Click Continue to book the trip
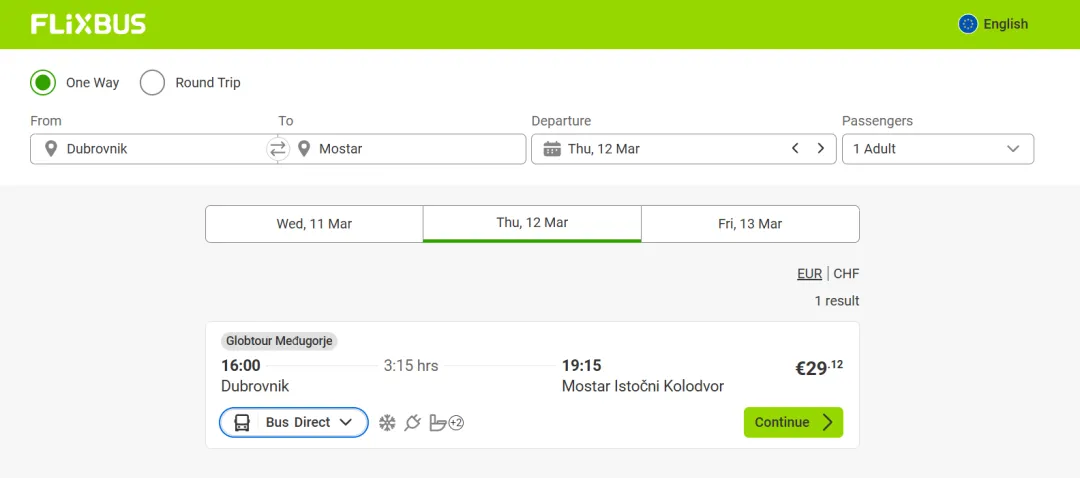 (x=793, y=422)
